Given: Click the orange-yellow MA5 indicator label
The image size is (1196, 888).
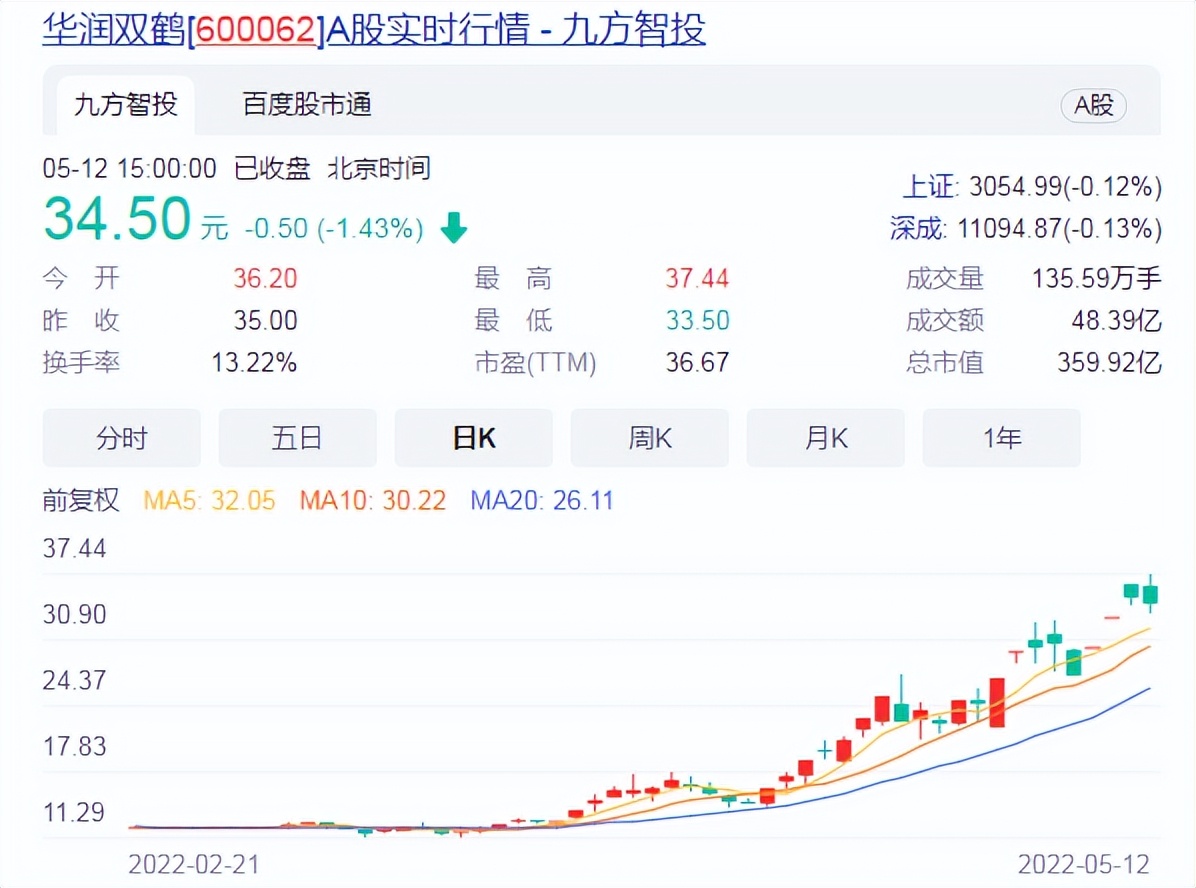Looking at the screenshot, I should [209, 500].
